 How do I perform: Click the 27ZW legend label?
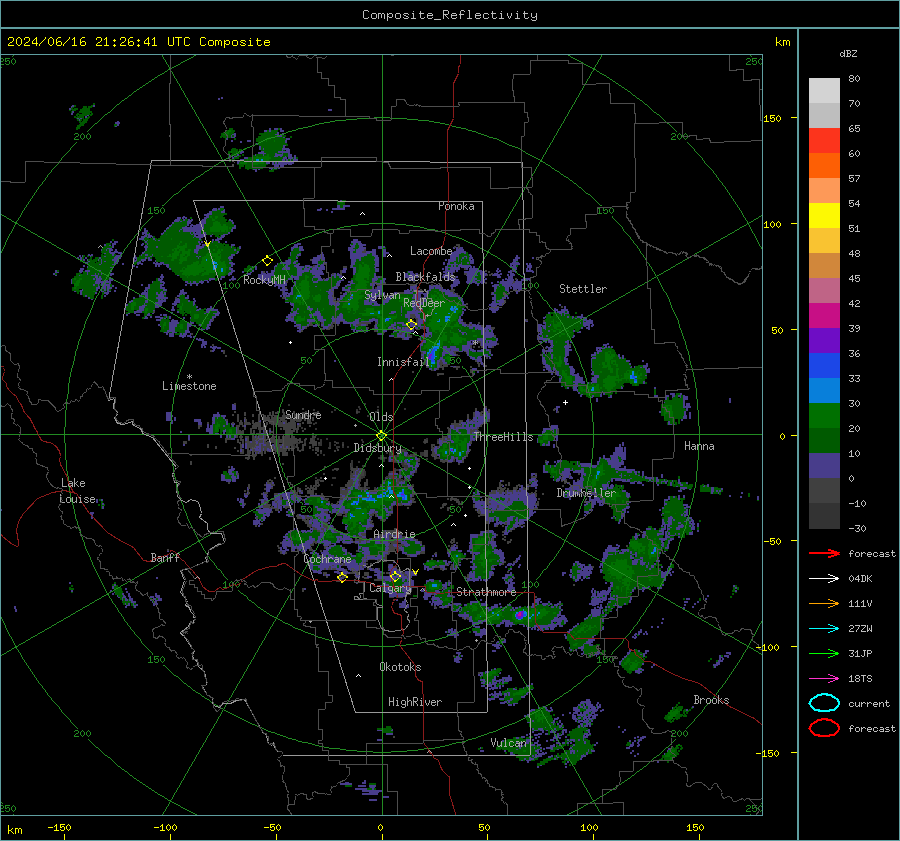860,629
